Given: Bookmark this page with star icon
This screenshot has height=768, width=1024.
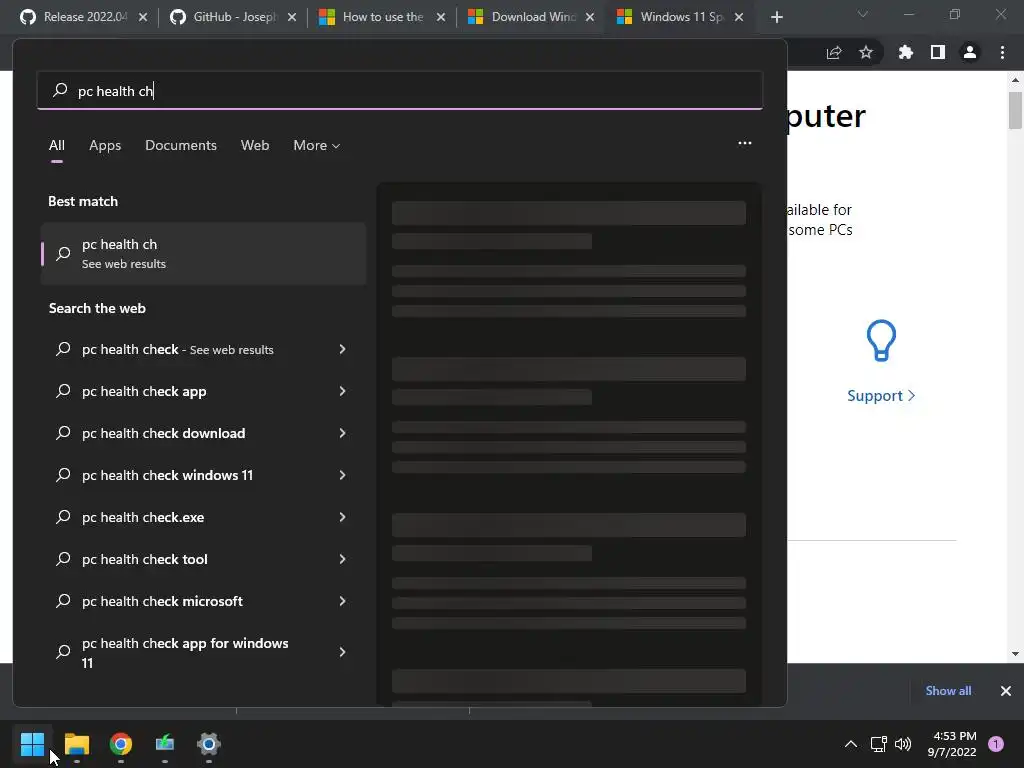Looking at the screenshot, I should point(865,52).
